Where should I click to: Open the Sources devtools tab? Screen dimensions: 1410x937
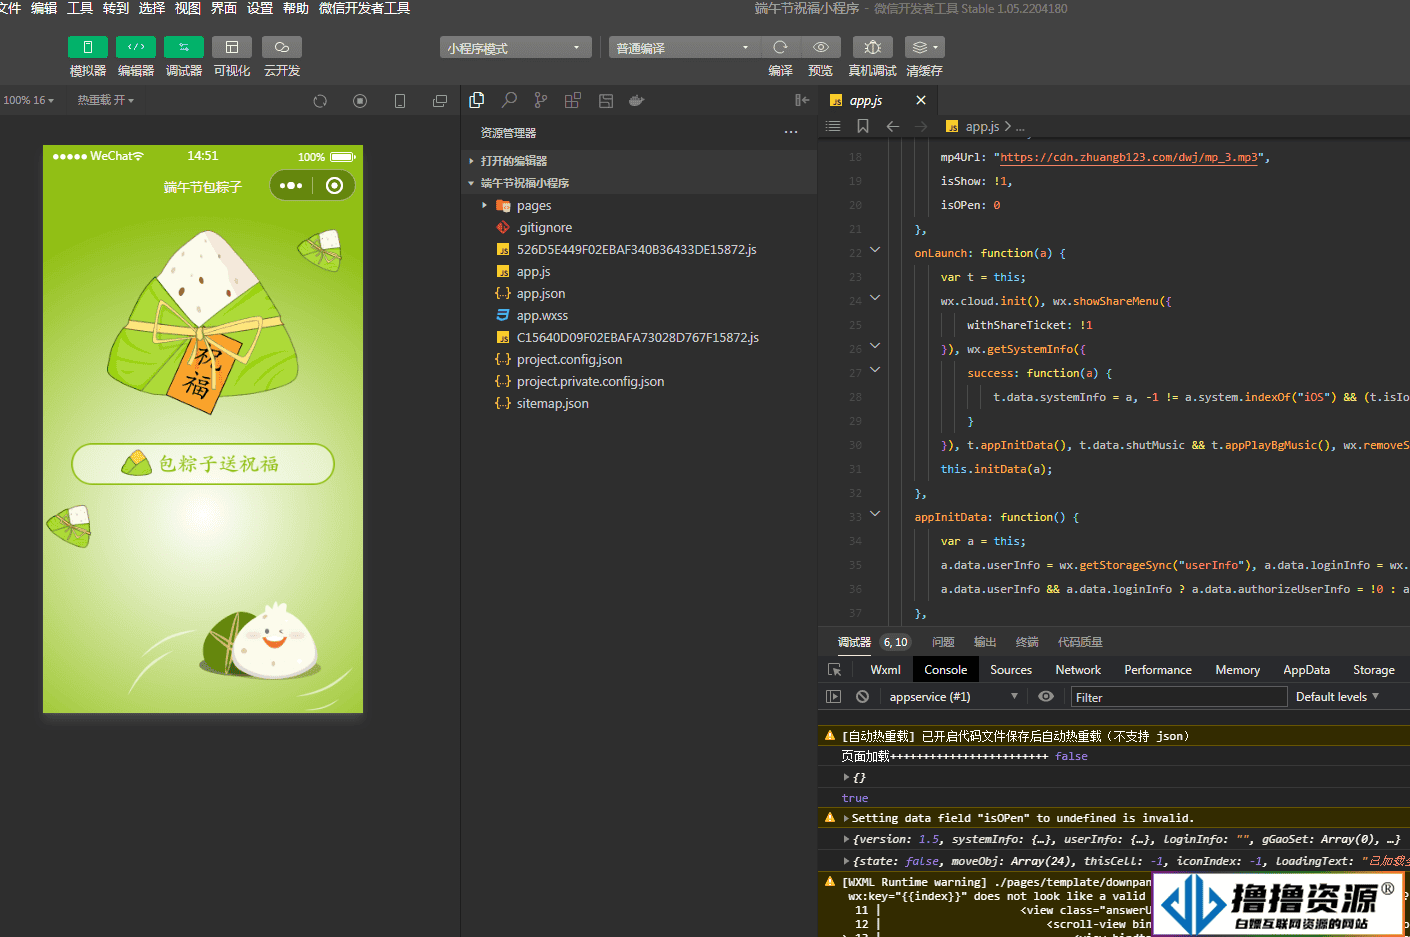[x=1011, y=670]
